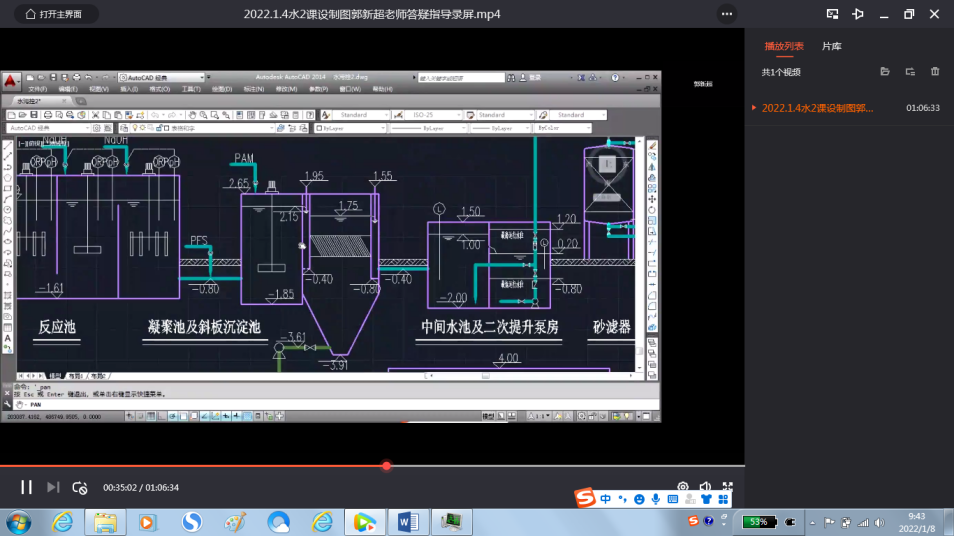This screenshot has height=537, width=956.
Task: Click the add-to-playlist icon
Action: 910,72
